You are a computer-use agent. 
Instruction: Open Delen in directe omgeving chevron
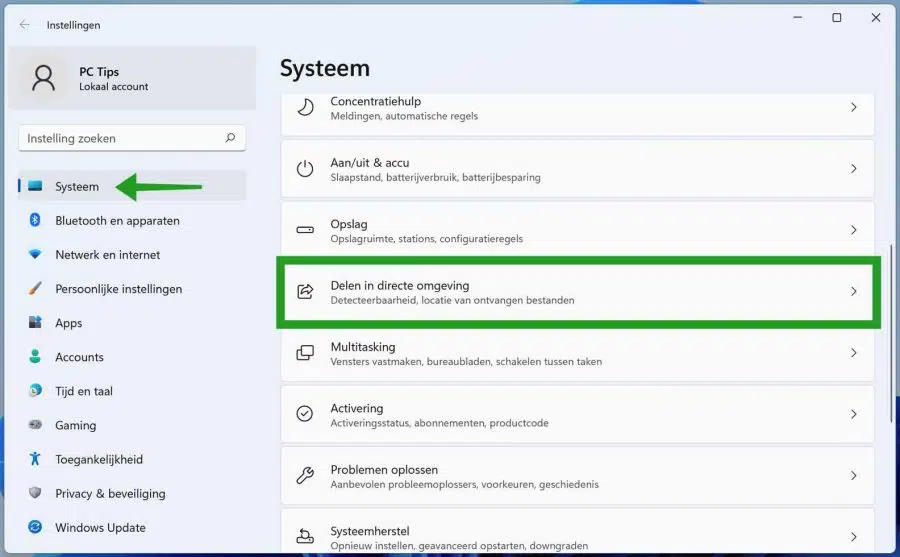[854, 291]
